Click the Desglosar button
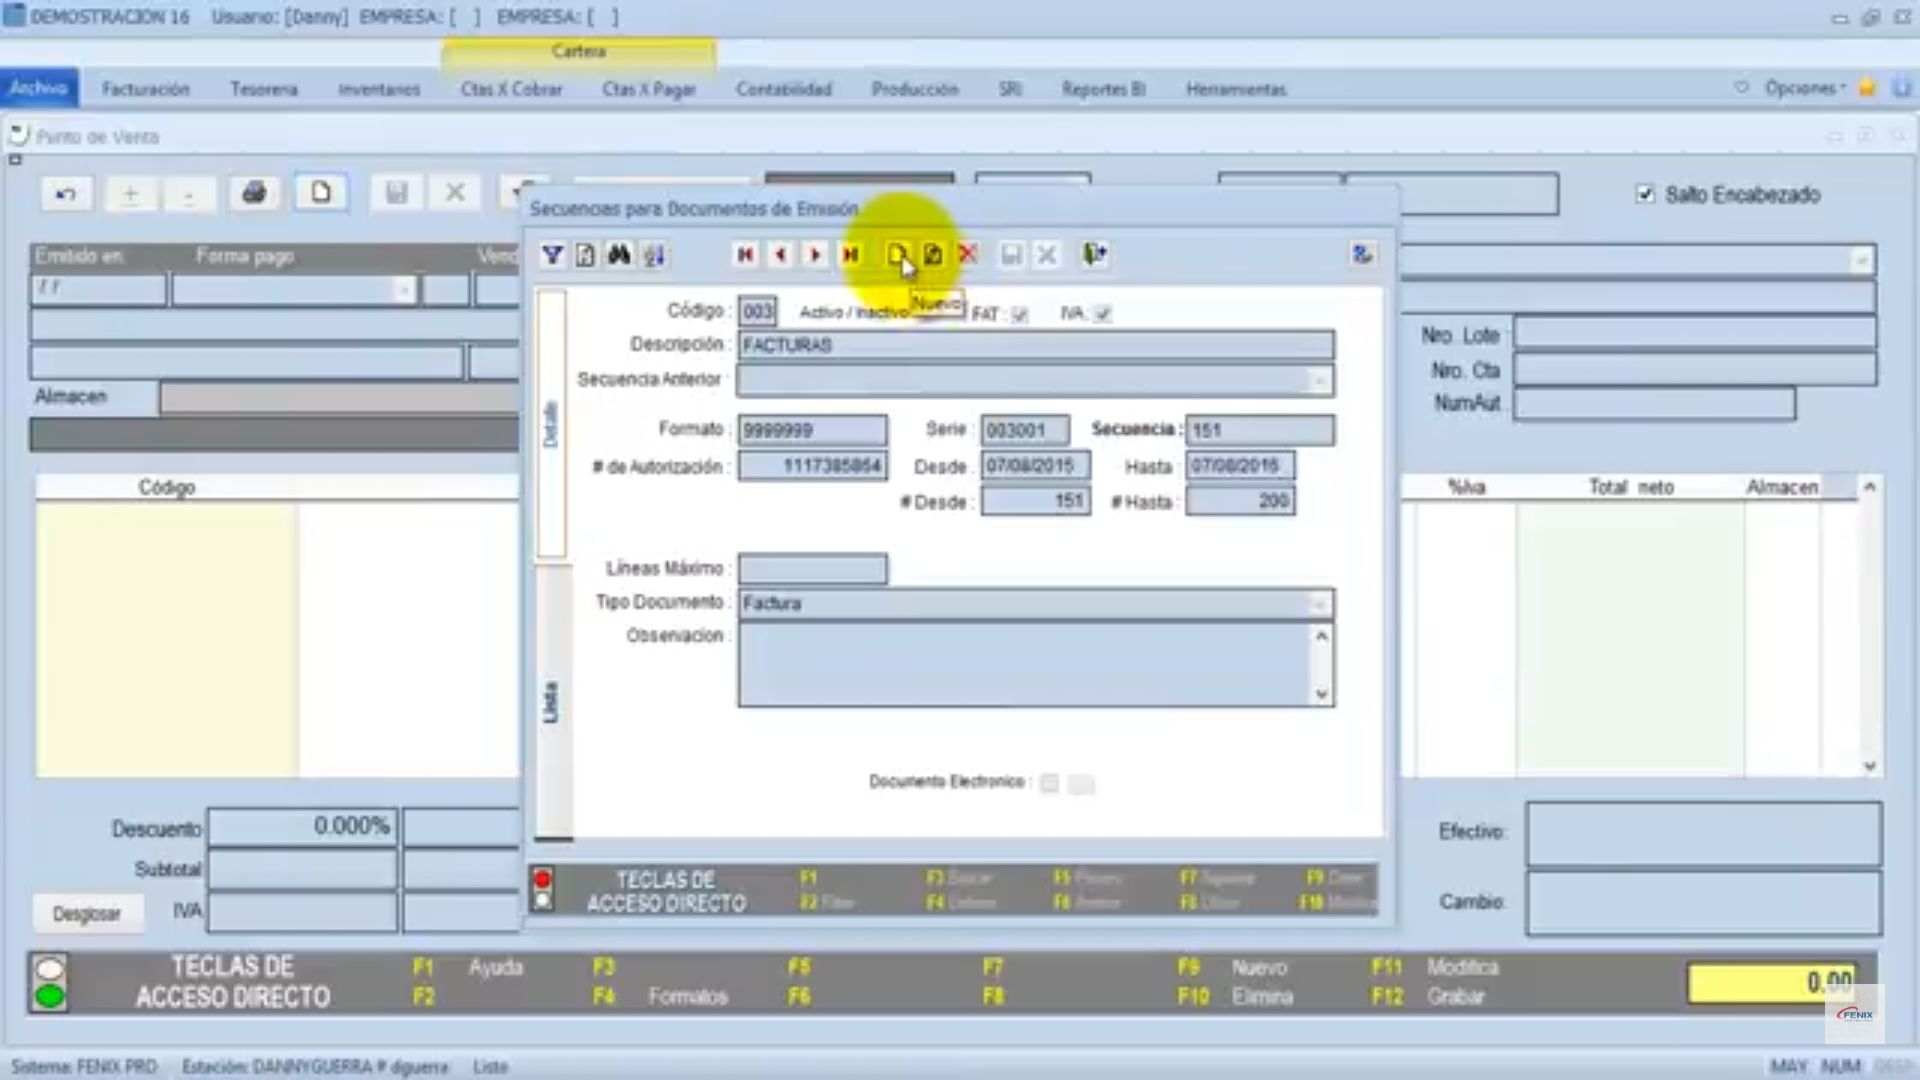The image size is (1920, 1080). click(x=88, y=913)
